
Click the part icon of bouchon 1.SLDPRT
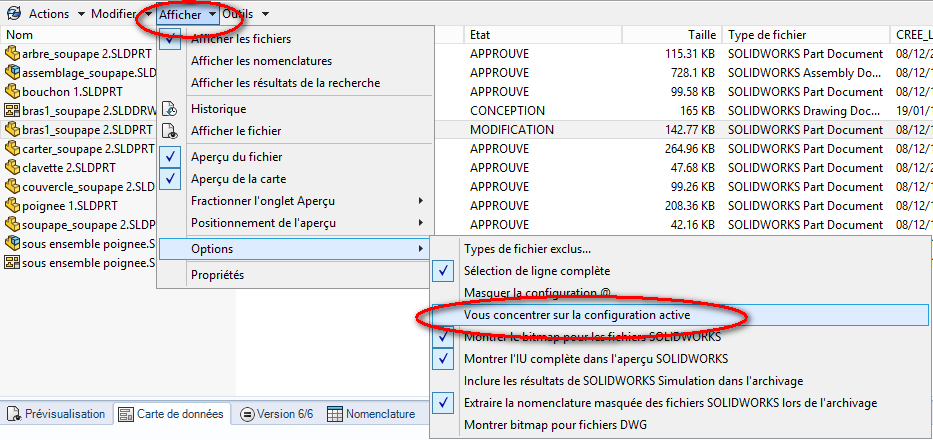point(12,92)
